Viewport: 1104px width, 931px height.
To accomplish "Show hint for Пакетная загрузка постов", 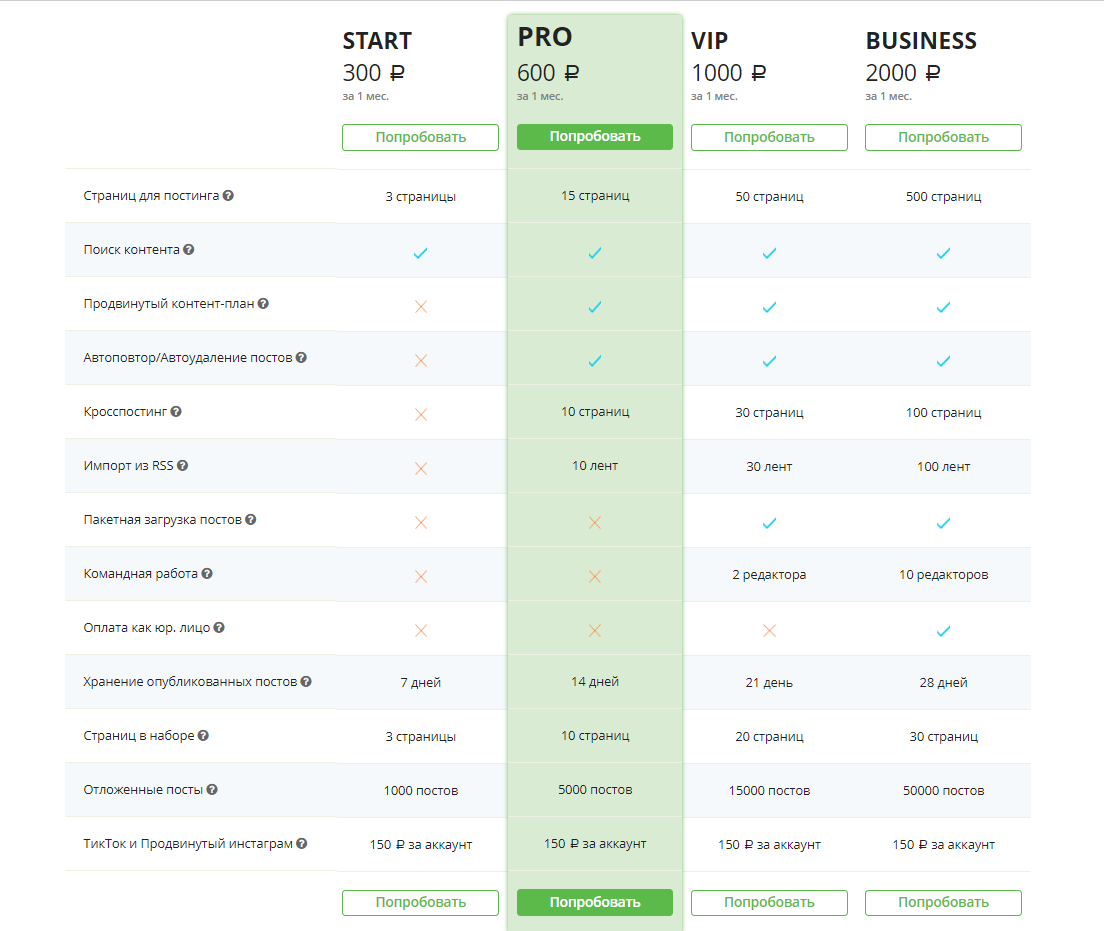I will 251,520.
